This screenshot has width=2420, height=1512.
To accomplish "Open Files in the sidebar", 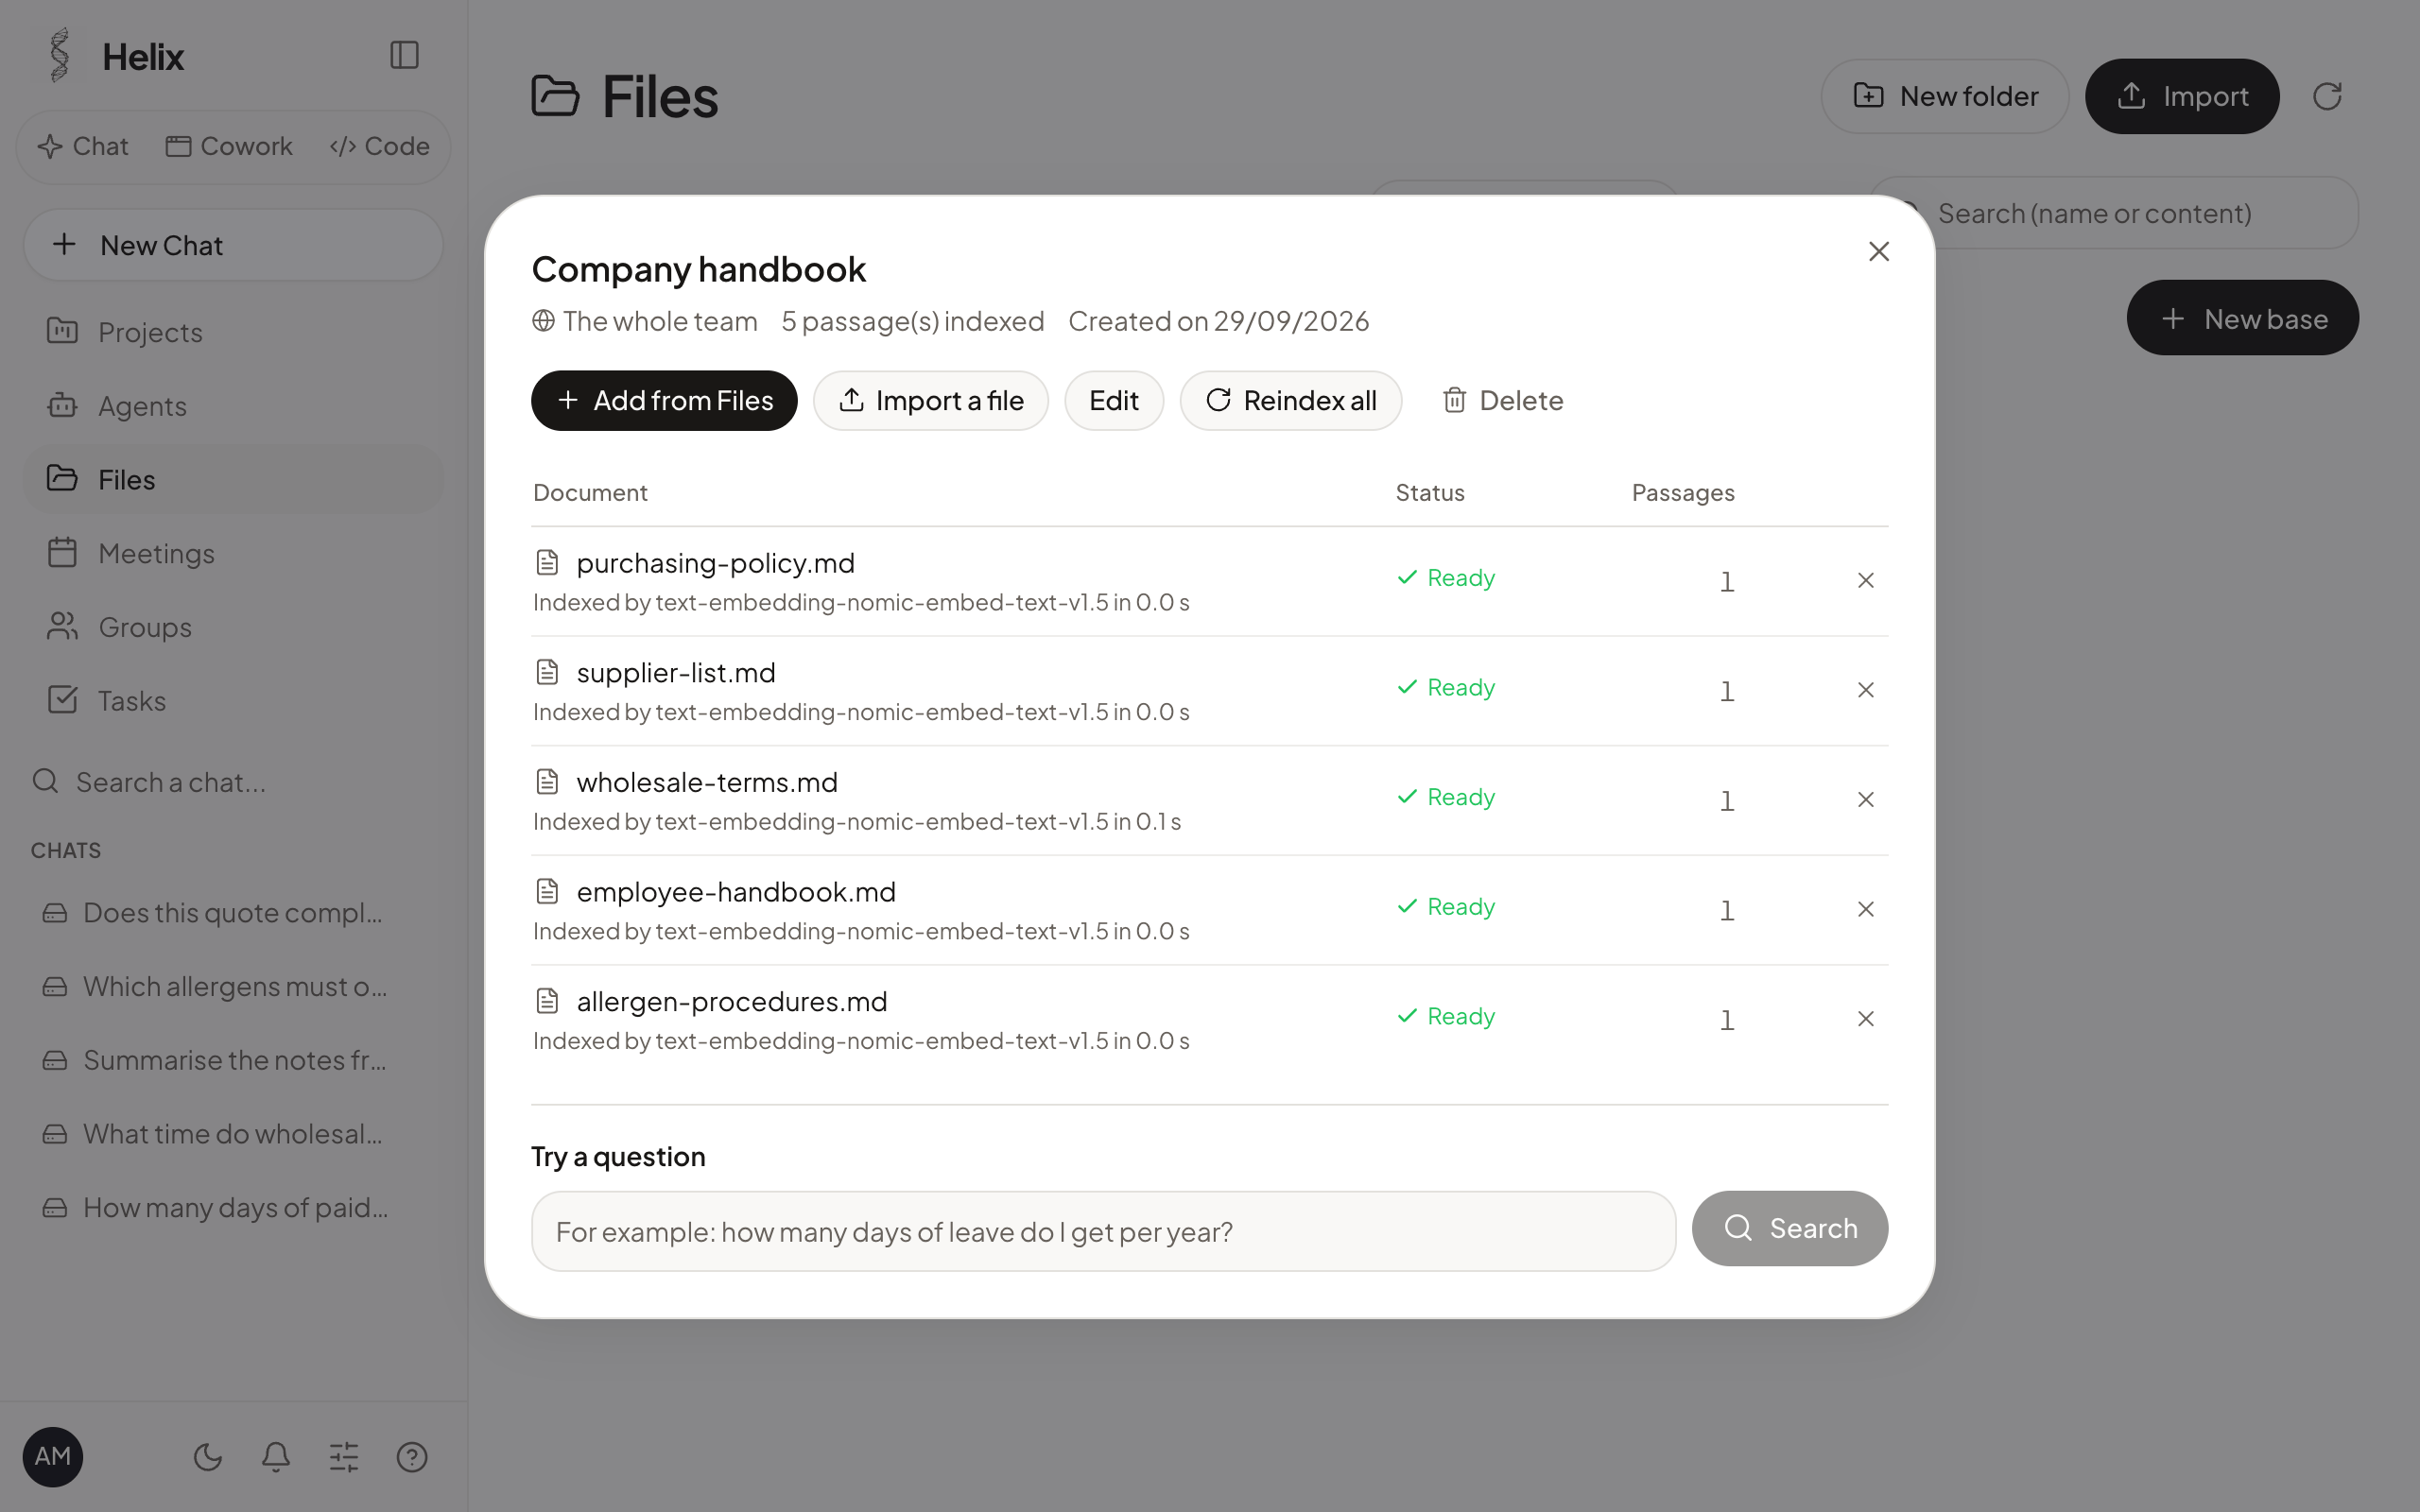I will [x=233, y=479].
